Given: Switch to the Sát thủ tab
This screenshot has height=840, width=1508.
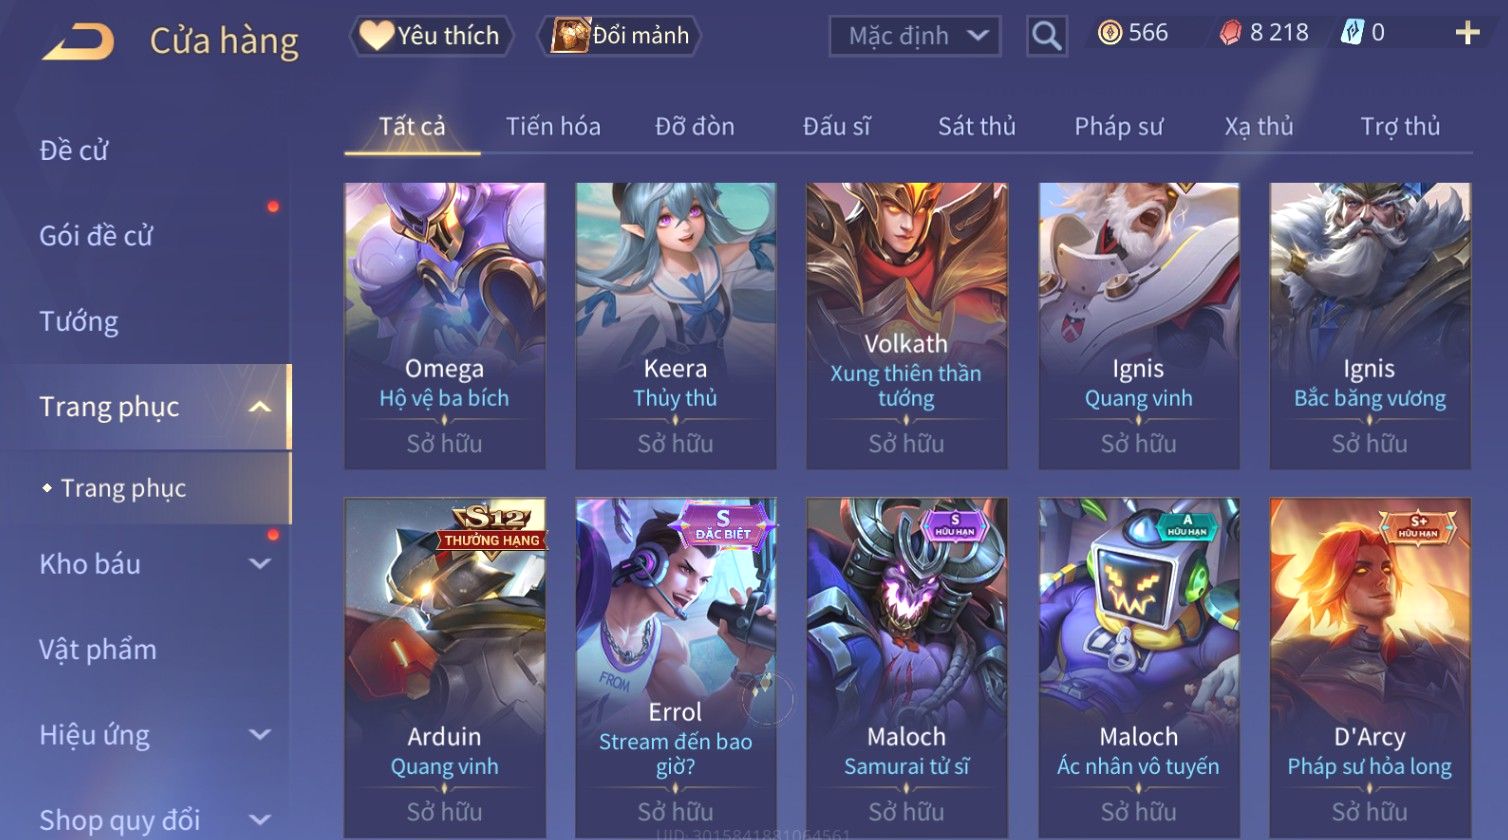Looking at the screenshot, I should coord(976,127).
